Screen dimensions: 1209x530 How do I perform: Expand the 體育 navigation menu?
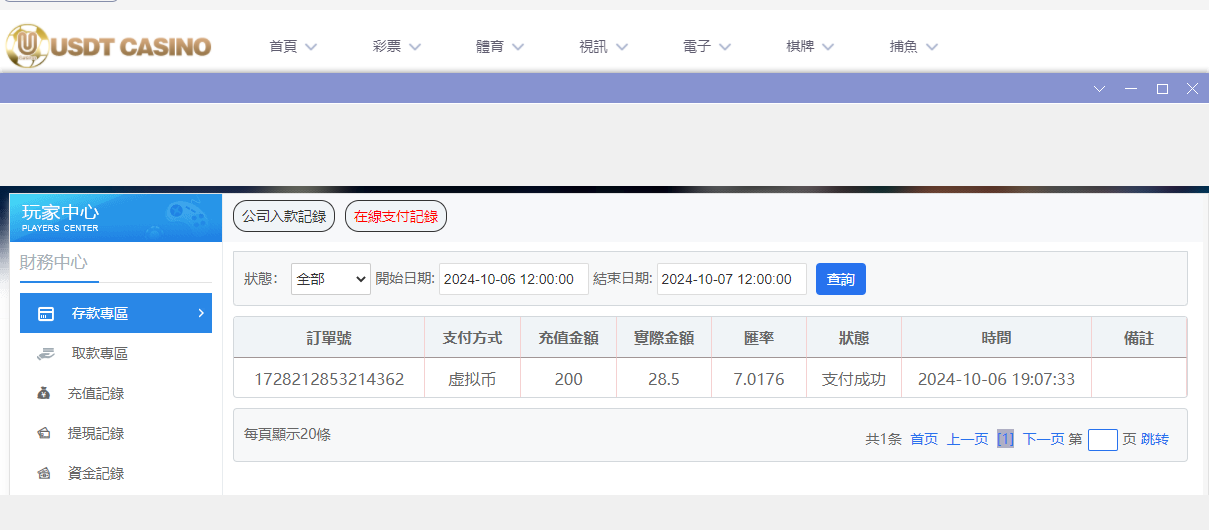coord(500,46)
